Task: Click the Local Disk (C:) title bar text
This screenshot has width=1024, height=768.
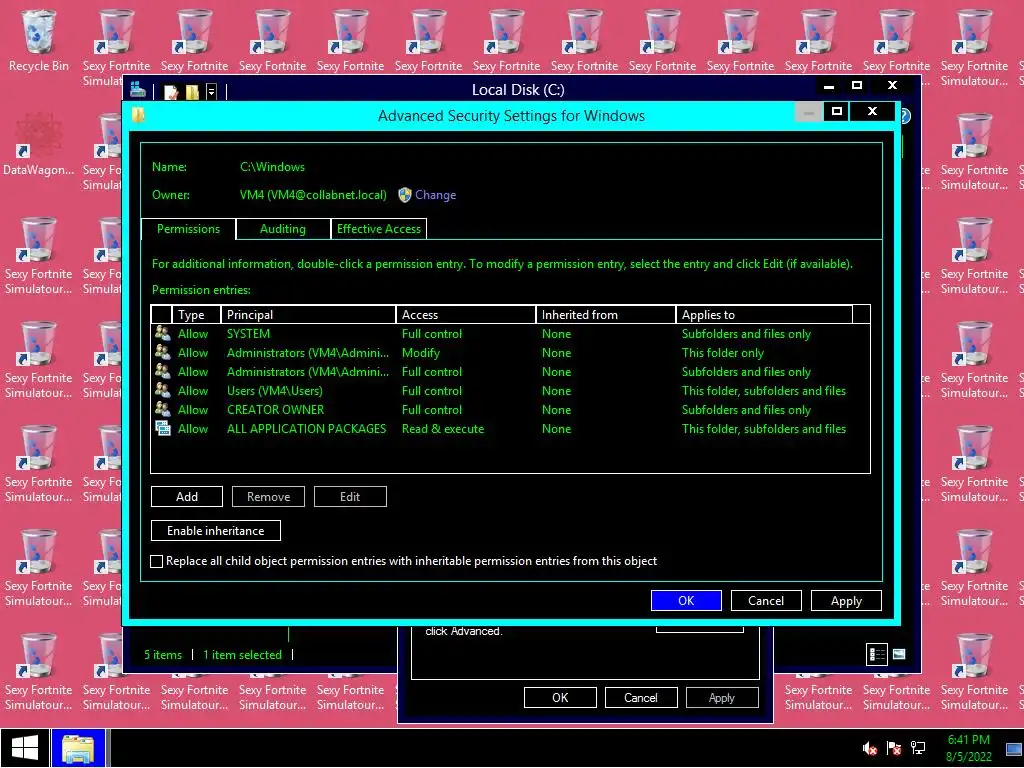Action: [x=518, y=89]
